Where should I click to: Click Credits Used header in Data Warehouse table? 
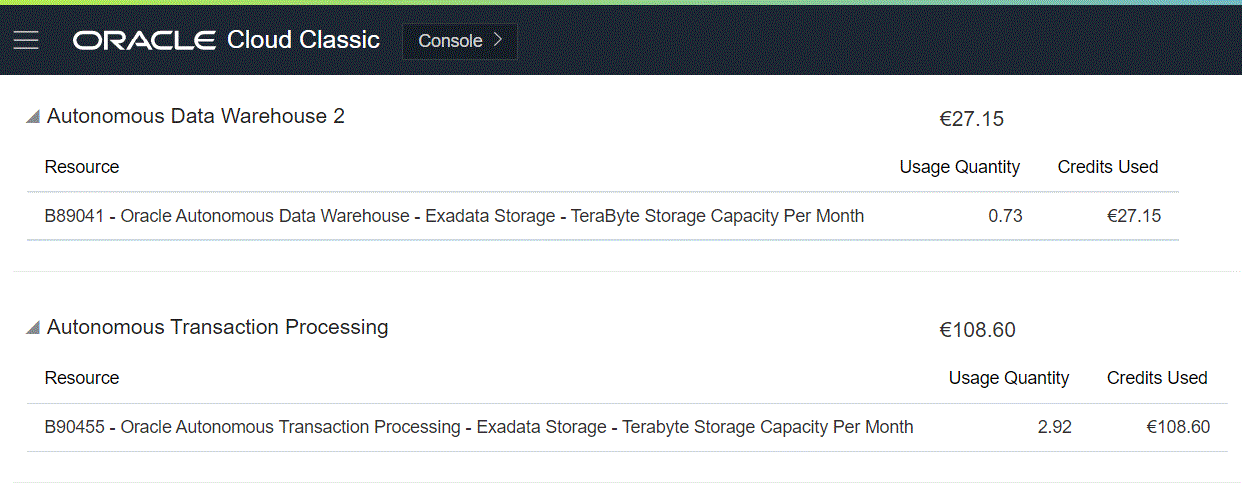(1107, 167)
